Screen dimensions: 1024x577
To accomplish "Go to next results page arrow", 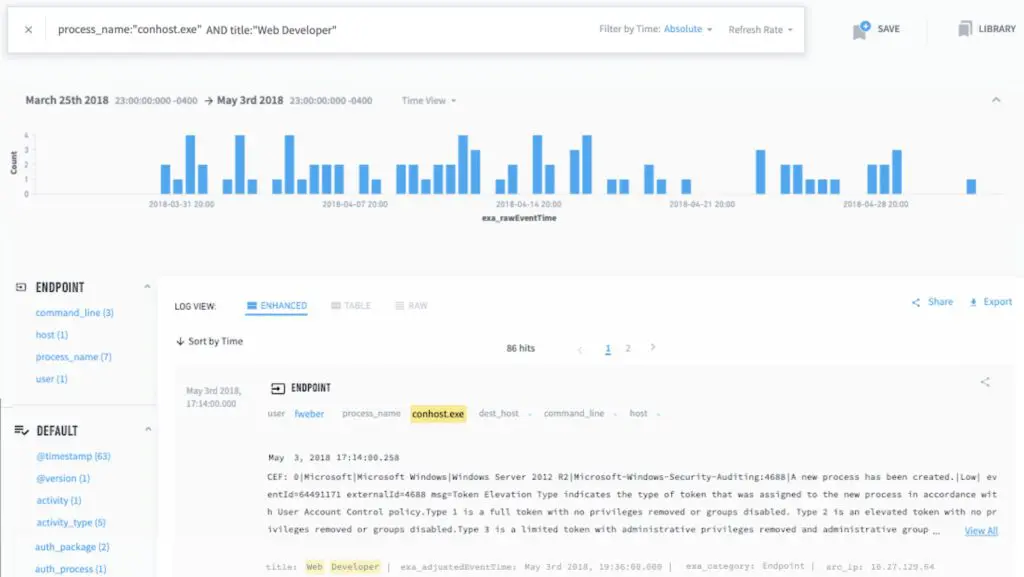I will pos(653,348).
